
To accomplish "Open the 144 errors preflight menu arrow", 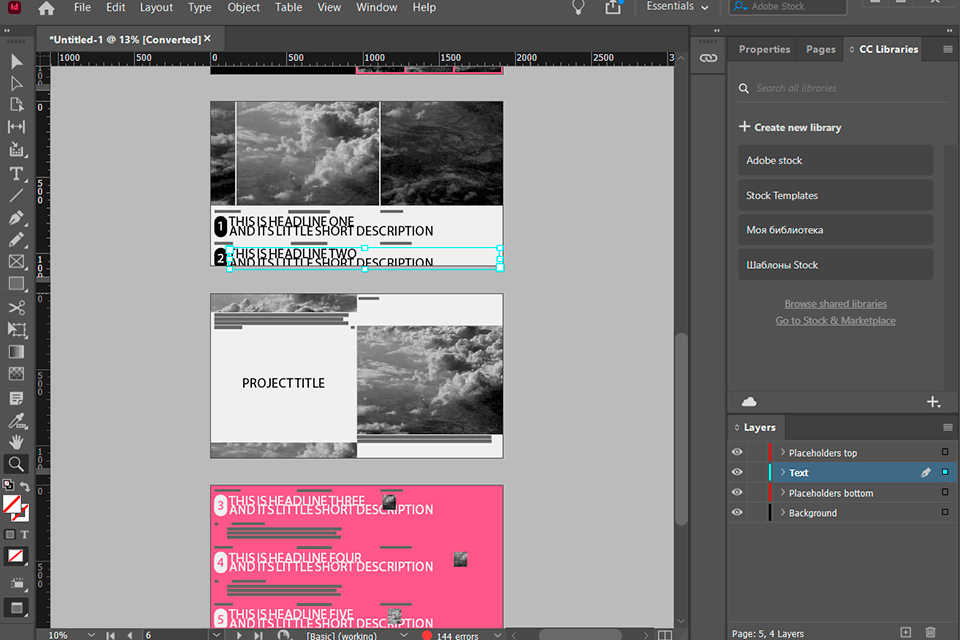I will tap(497, 635).
